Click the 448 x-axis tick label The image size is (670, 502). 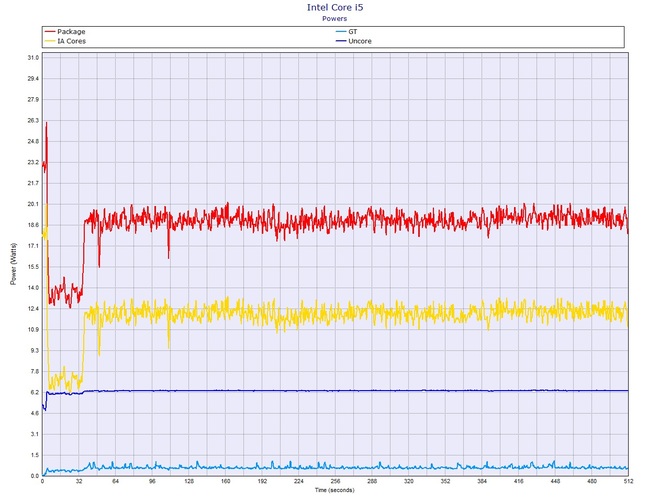click(x=555, y=481)
